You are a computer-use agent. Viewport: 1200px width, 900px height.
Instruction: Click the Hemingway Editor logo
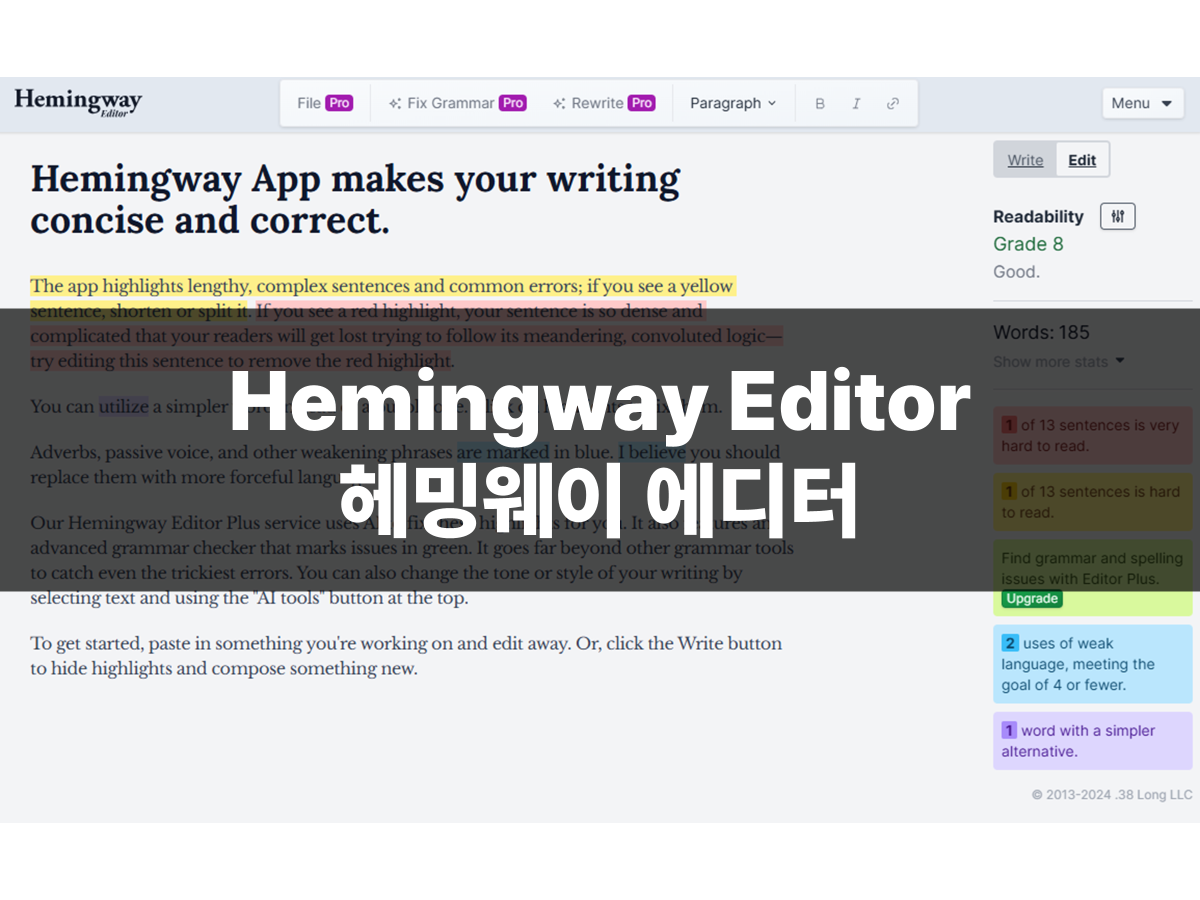coord(78,102)
